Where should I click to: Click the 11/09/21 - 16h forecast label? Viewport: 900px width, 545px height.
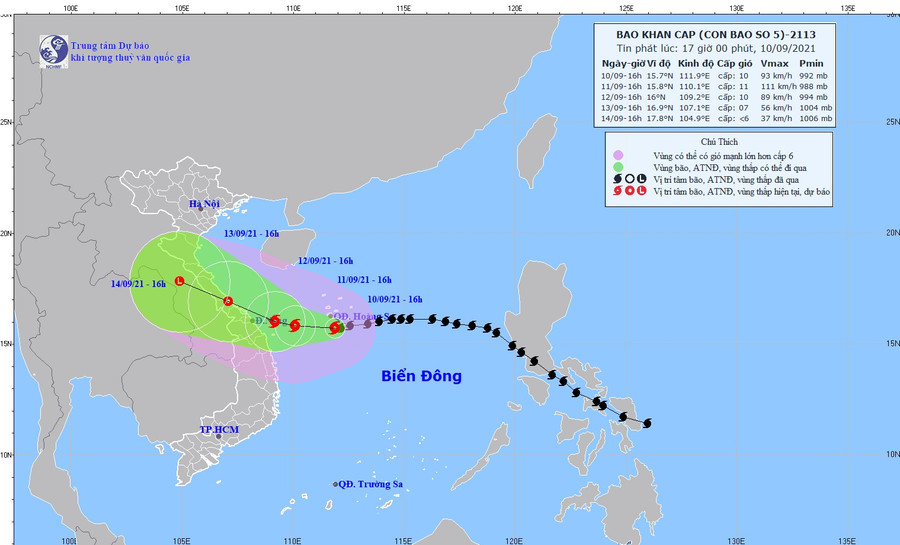(364, 280)
